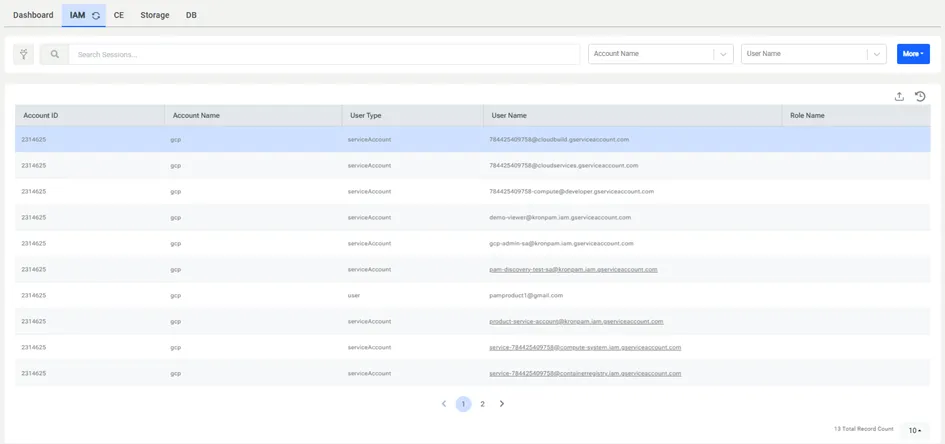The height and width of the screenshot is (444, 945).
Task: Click the 13 Total Record Count label
Action: (x=864, y=429)
